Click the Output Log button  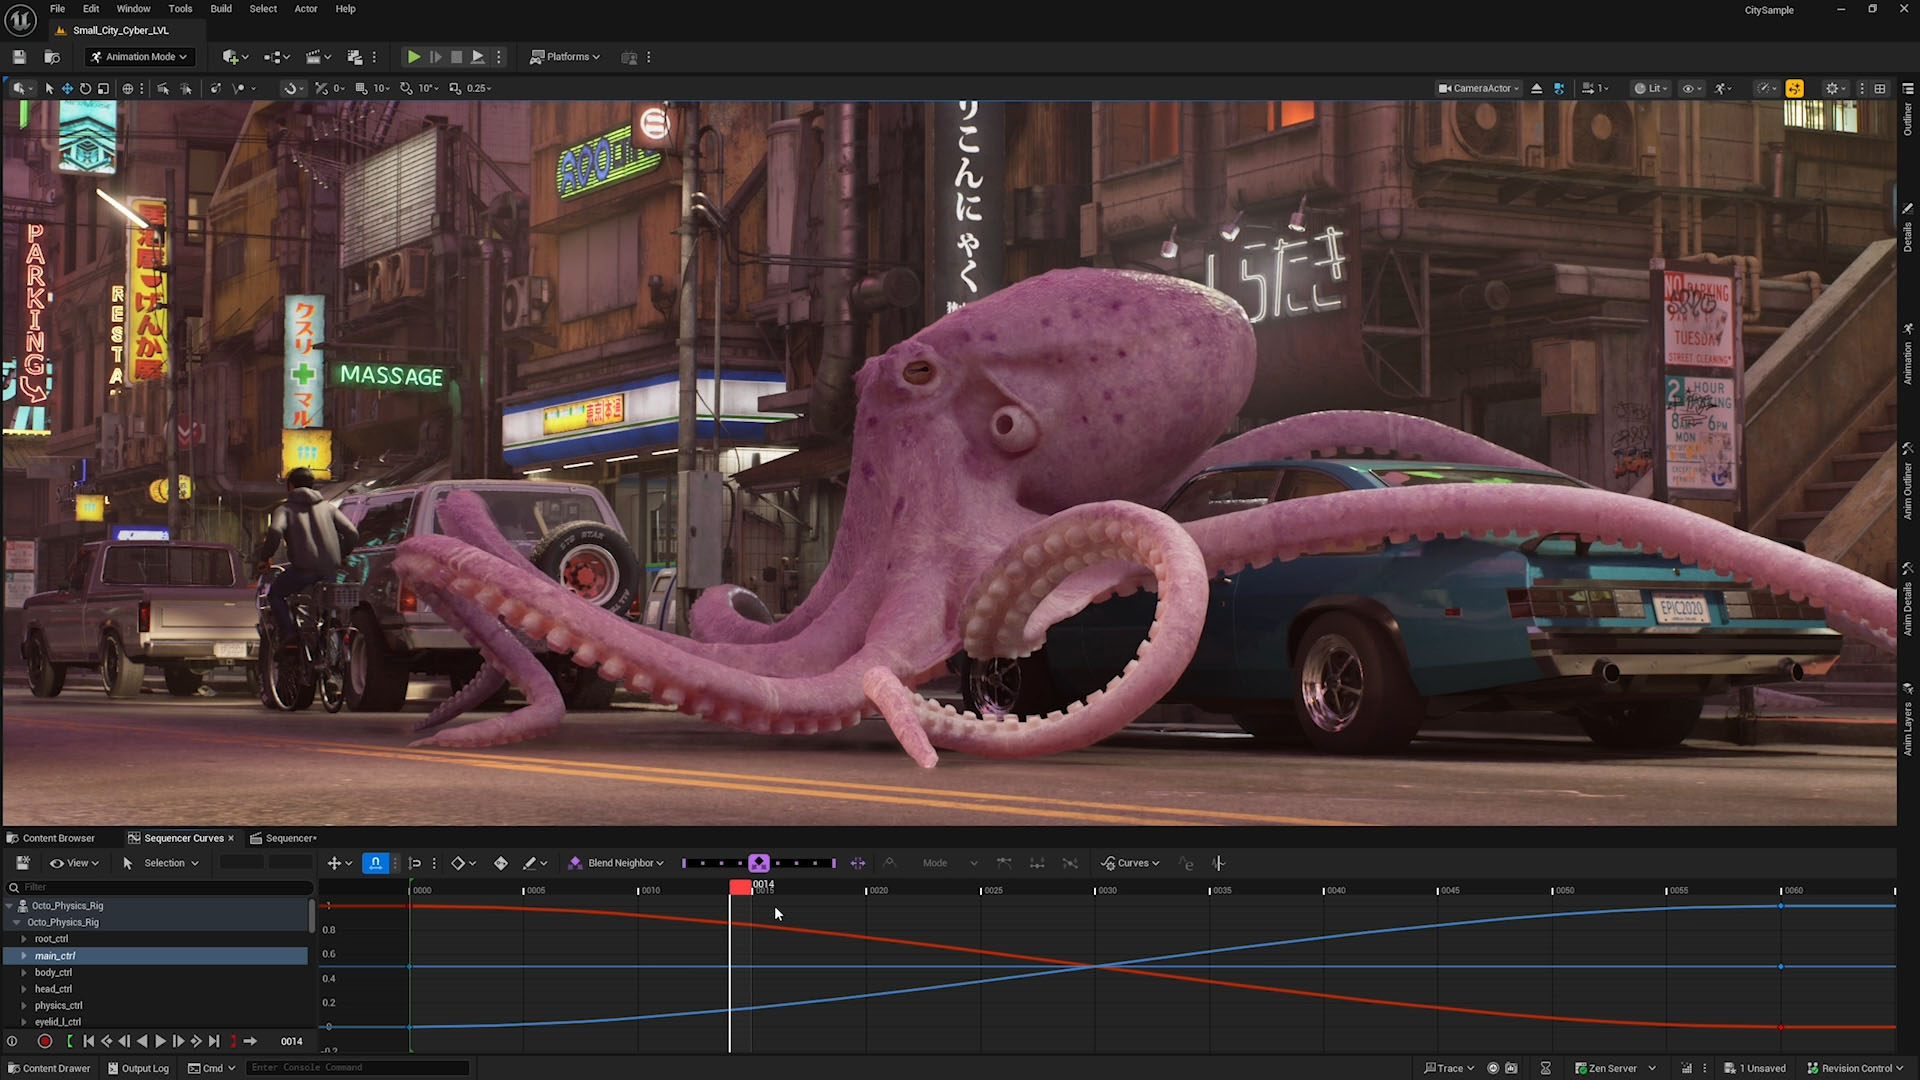pyautogui.click(x=139, y=1068)
